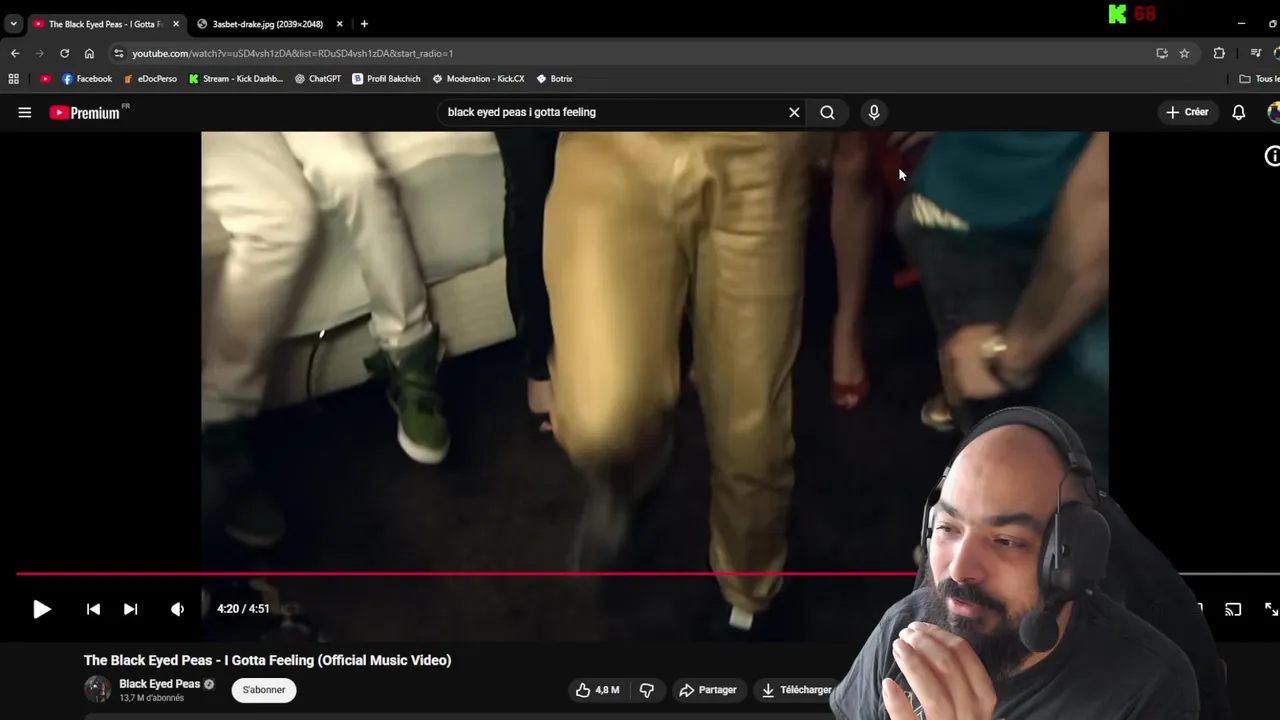1280x720 pixels.
Task: Open the Botrix bookmark
Action: click(554, 79)
